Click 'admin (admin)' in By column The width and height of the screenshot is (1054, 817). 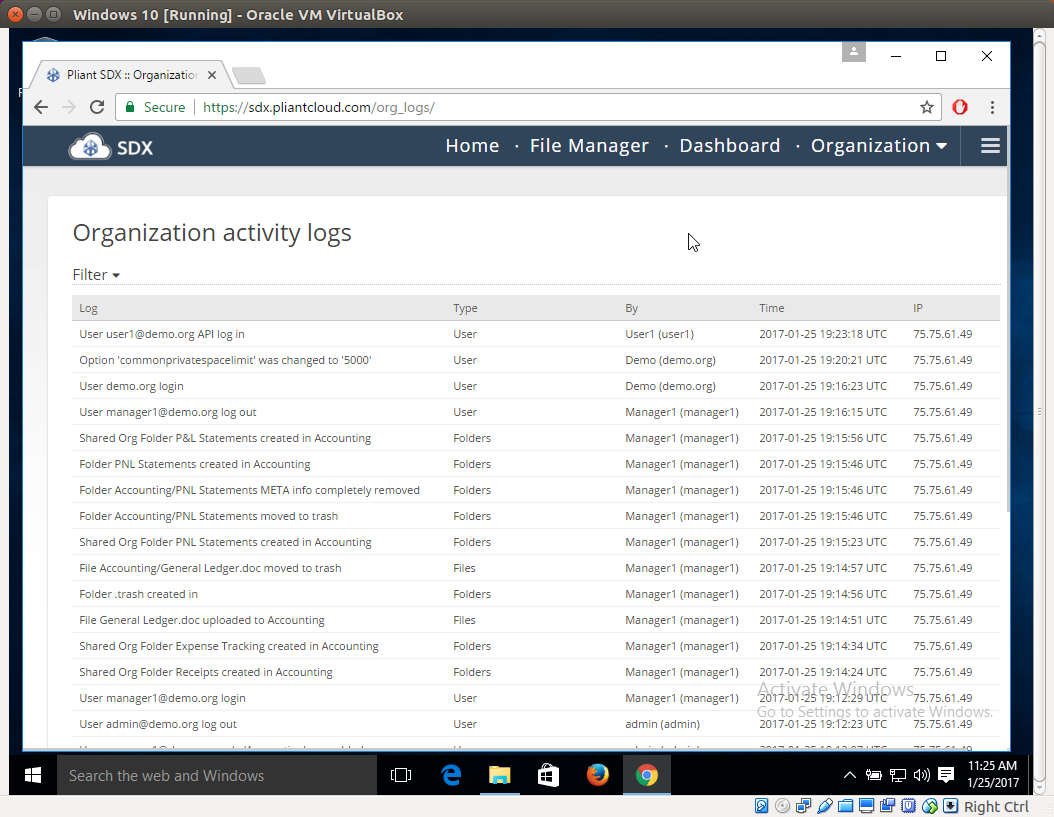pyautogui.click(x=662, y=724)
